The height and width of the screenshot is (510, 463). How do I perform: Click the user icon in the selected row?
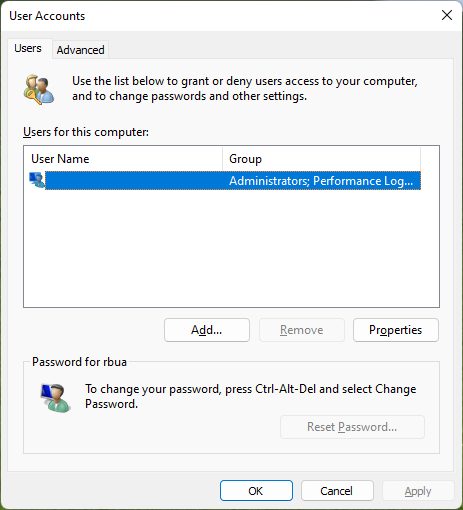[x=37, y=180]
